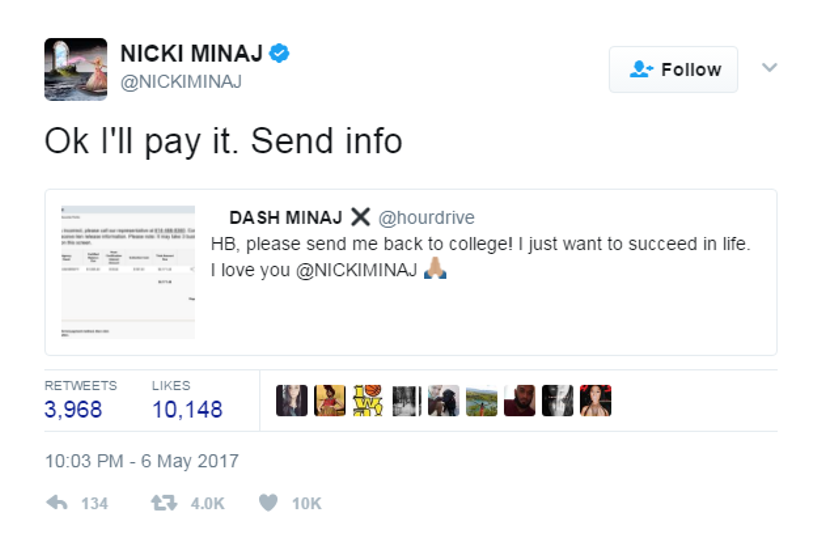The width and height of the screenshot is (819, 541).
Task: Click the X symbol after DASH MINAJ
Action: pos(360,216)
